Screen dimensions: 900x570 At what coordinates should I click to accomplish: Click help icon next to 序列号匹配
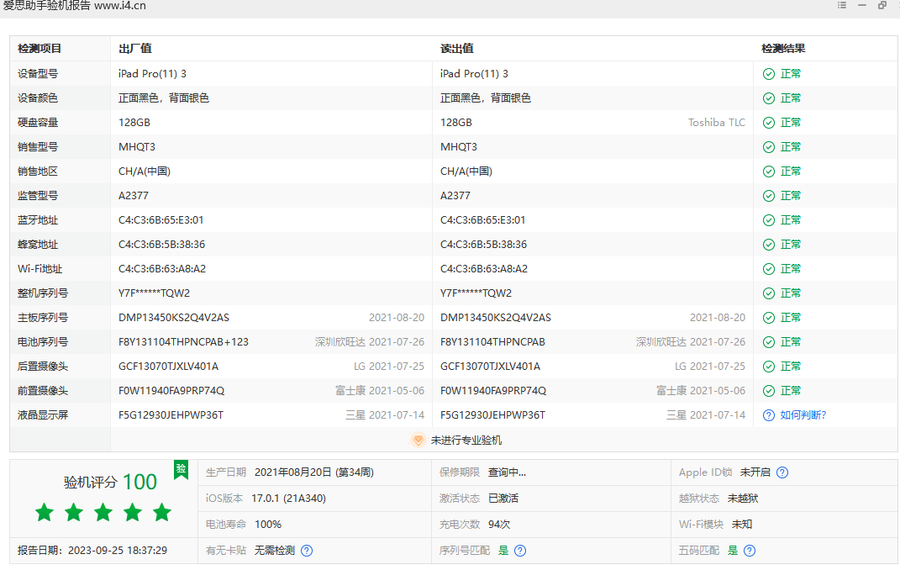click(520, 550)
